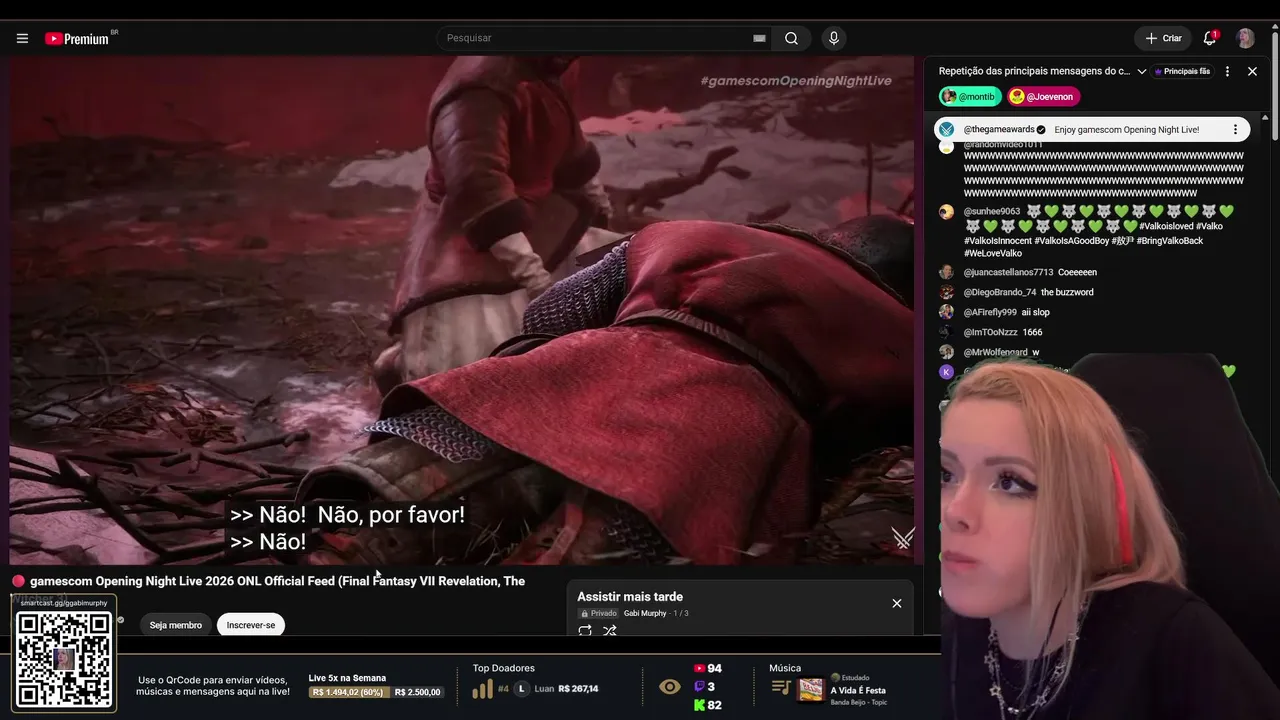
Task: Click the #WeLoveValko hashtag in chat
Action: [x=993, y=254]
